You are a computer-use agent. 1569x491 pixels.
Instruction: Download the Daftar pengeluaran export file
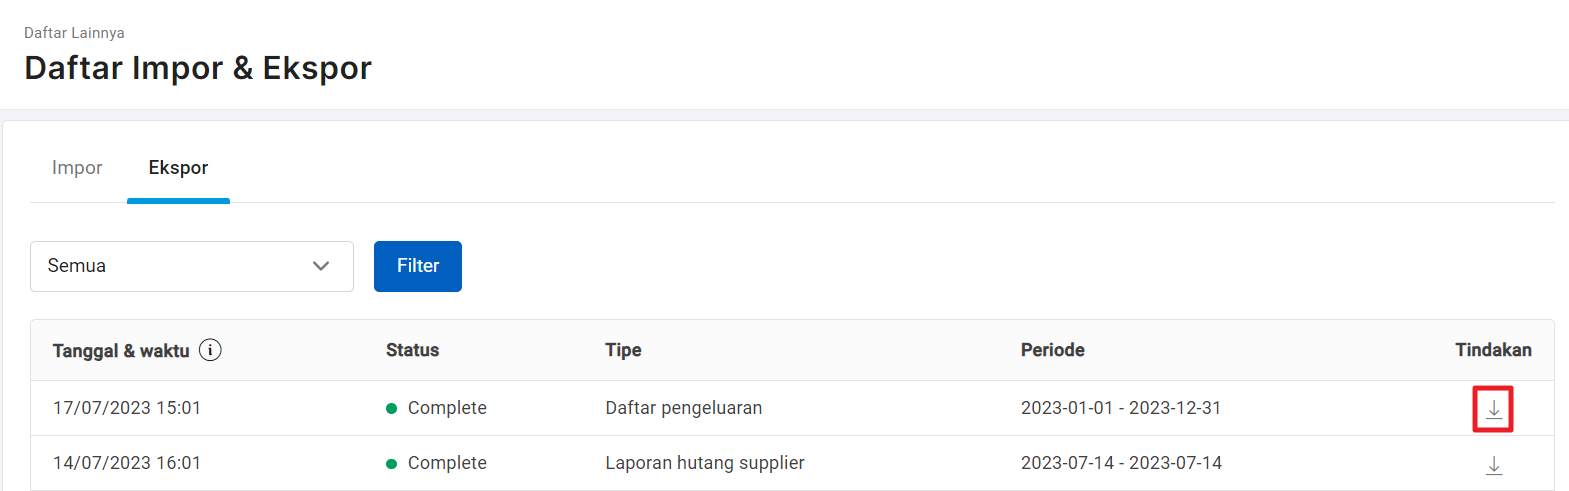[1493, 409]
